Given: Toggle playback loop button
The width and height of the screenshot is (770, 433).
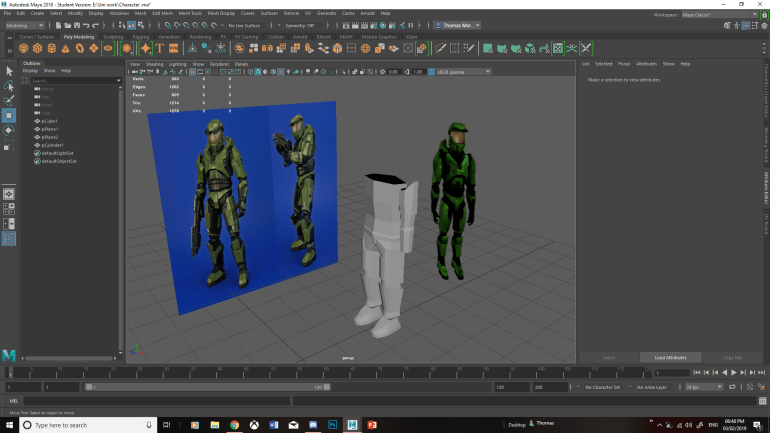Looking at the screenshot, I should [732, 387].
